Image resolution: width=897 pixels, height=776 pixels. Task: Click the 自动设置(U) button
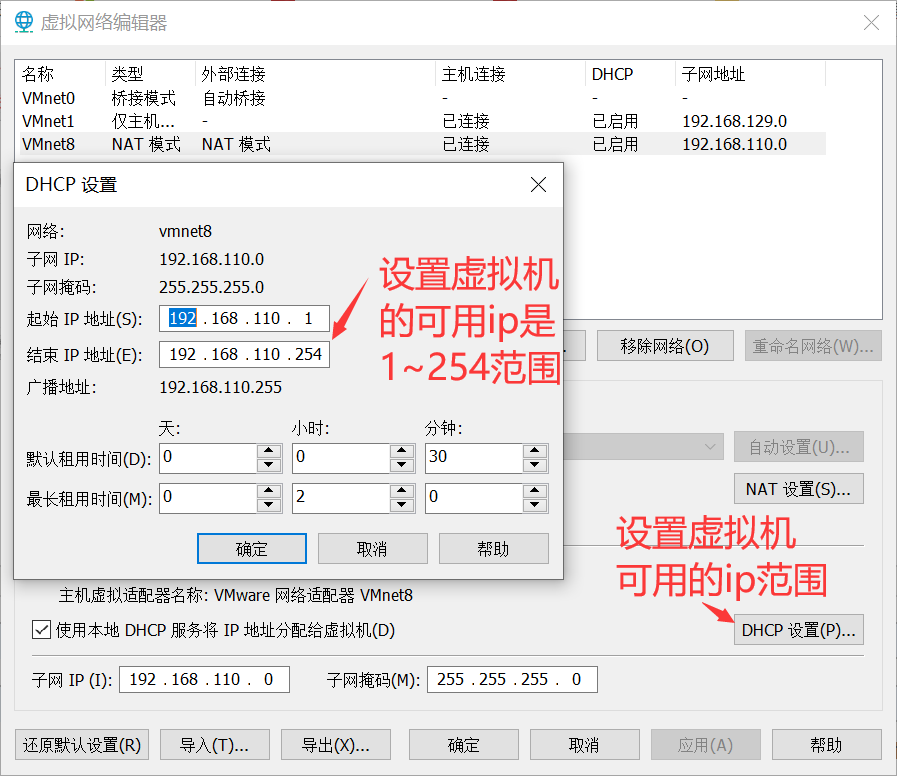pos(799,446)
